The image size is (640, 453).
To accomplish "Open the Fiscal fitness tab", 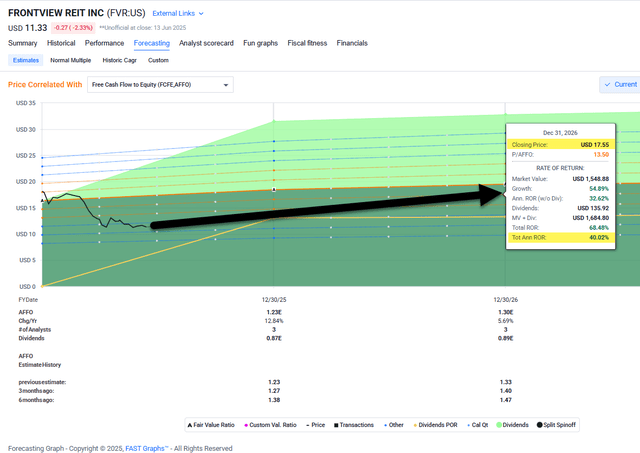I will point(307,43).
